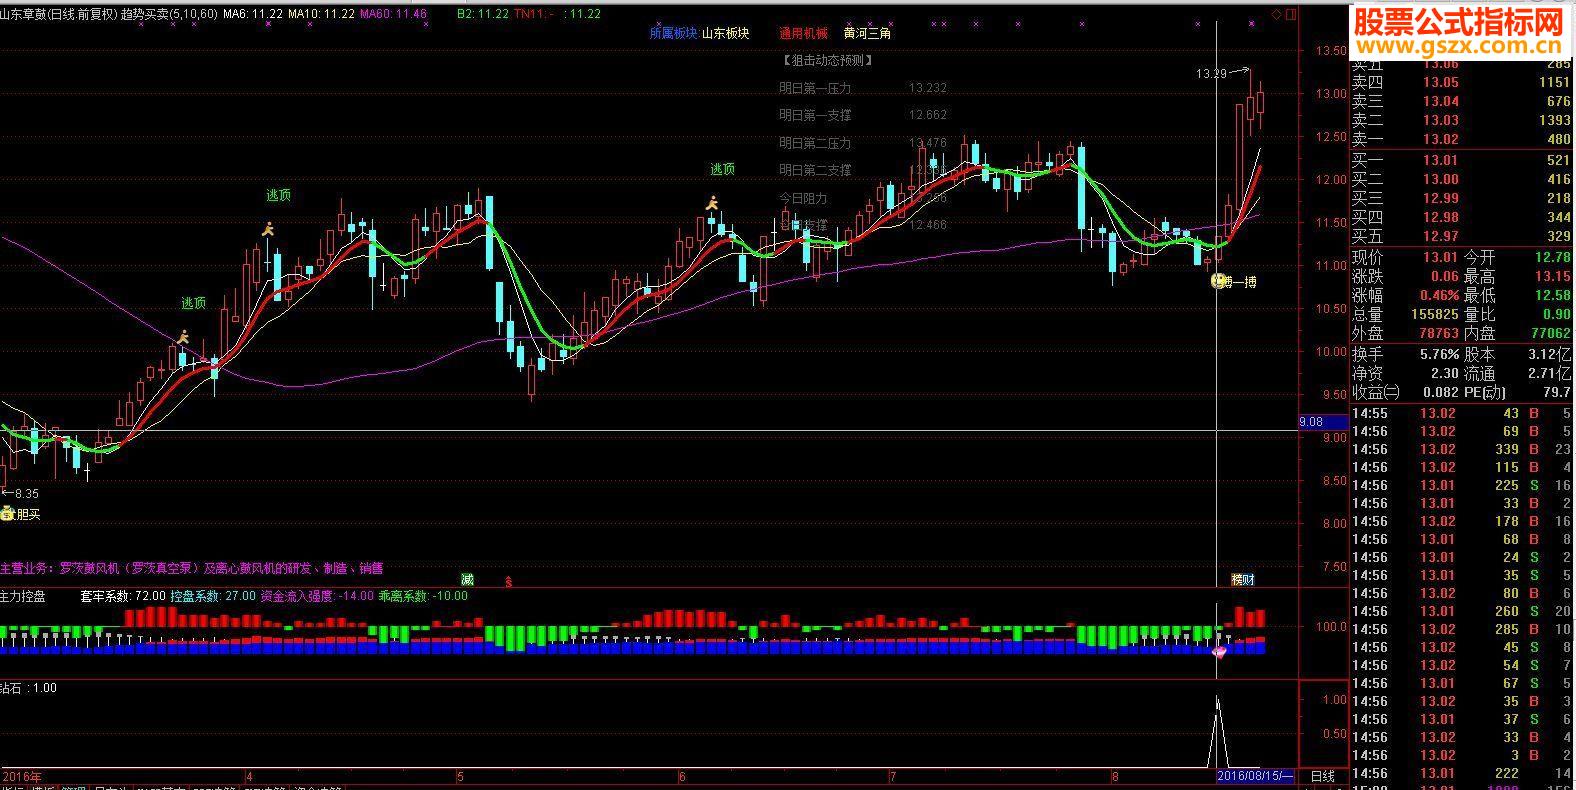Click the running-man signal icon near 10.00 price

182,337
